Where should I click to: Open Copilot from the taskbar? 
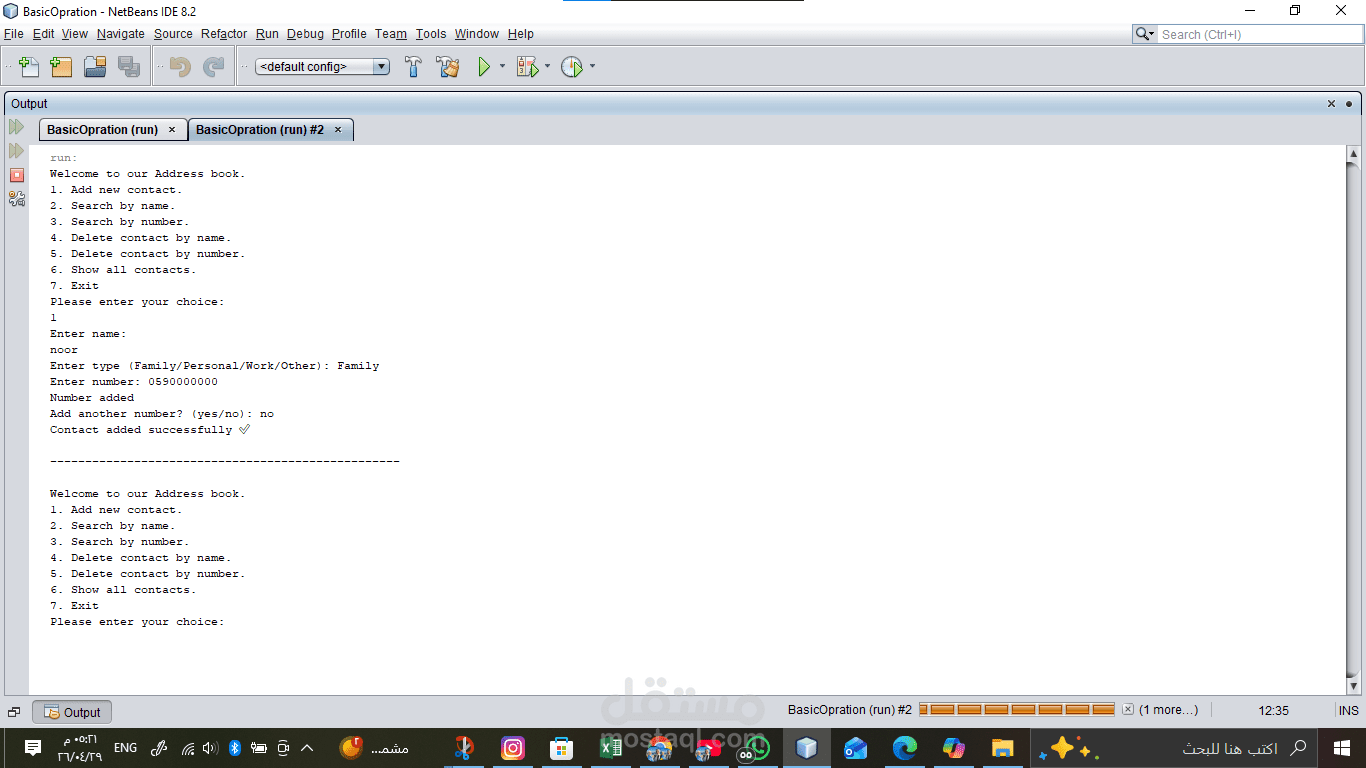pyautogui.click(x=954, y=748)
